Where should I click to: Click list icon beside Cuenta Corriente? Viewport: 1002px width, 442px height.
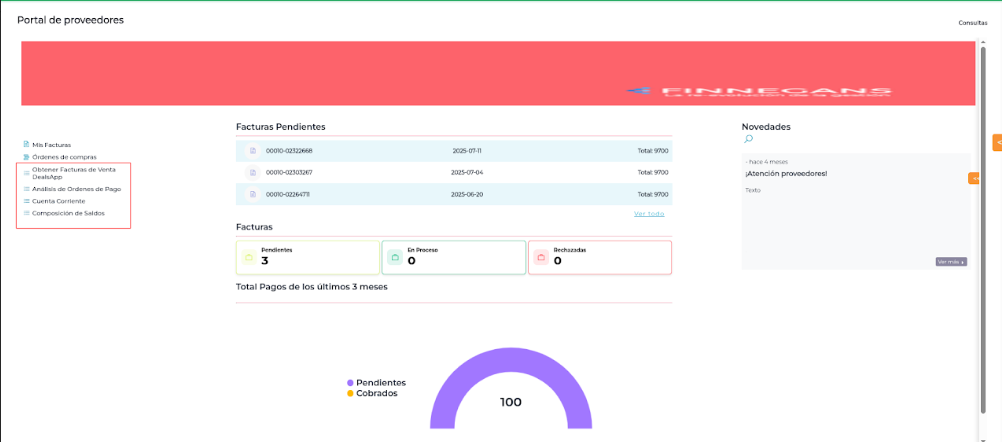pyautogui.click(x=26, y=201)
